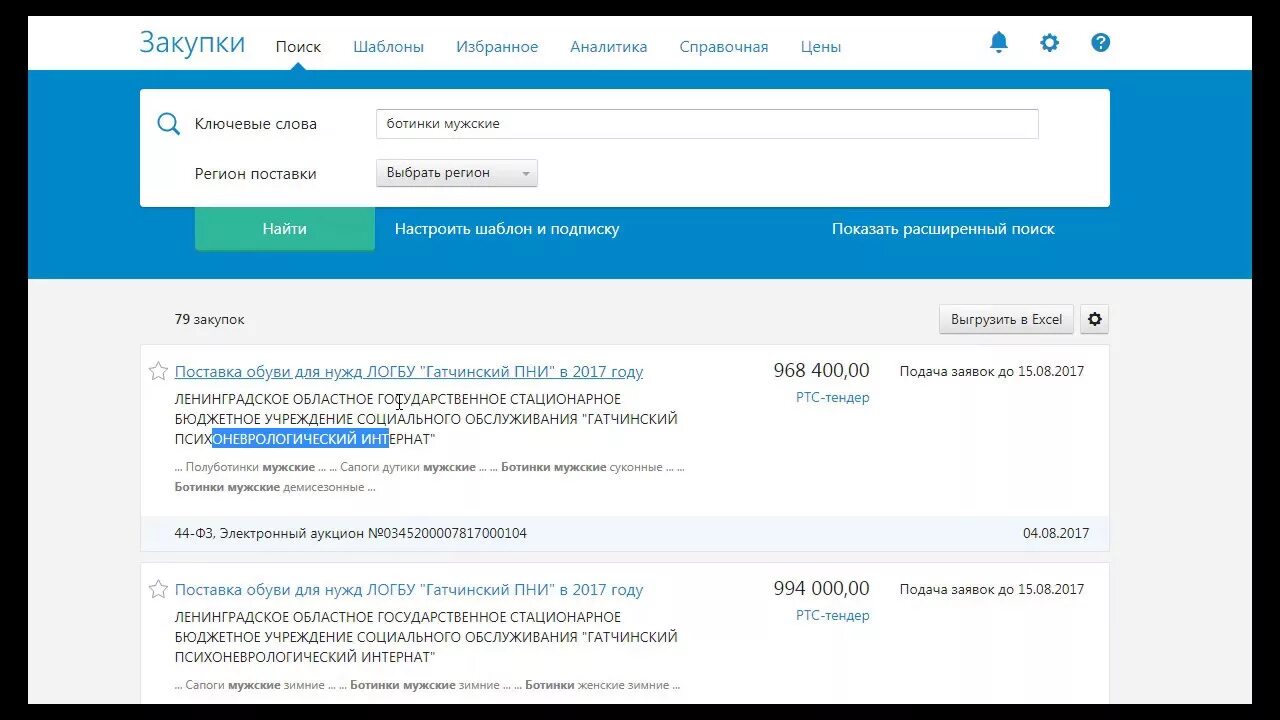Viewport: 1280px width, 720px height.
Task: Click the 79 закупок count text
Action: pyautogui.click(x=209, y=320)
